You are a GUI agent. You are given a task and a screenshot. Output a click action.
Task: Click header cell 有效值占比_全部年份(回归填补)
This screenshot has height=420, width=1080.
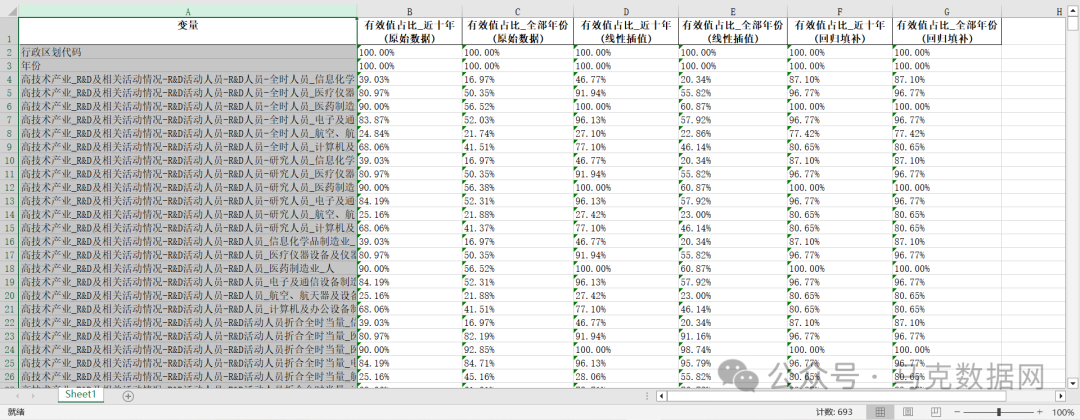tap(947, 31)
